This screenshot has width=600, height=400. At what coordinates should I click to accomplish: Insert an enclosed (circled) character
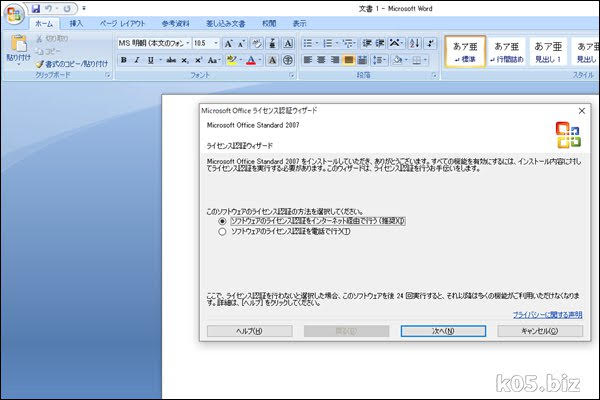[x=288, y=60]
